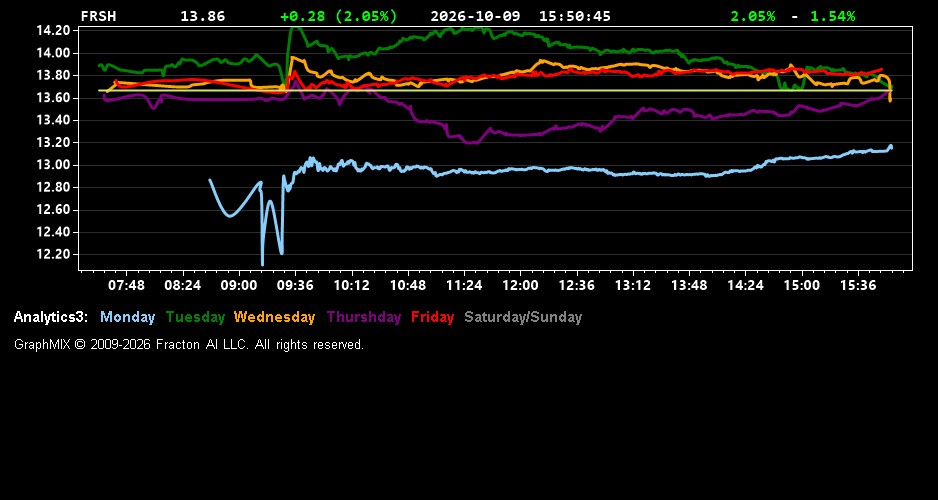Click the change value +0.28 (2.05%)

coord(339,17)
